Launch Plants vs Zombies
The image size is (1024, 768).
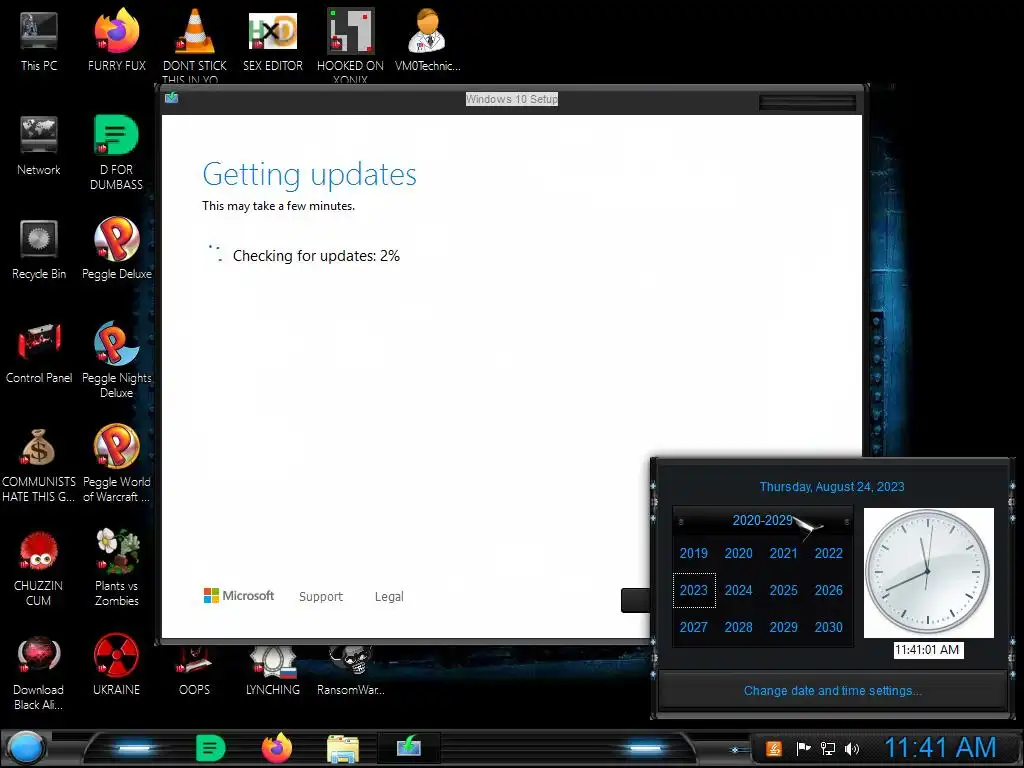point(116,568)
